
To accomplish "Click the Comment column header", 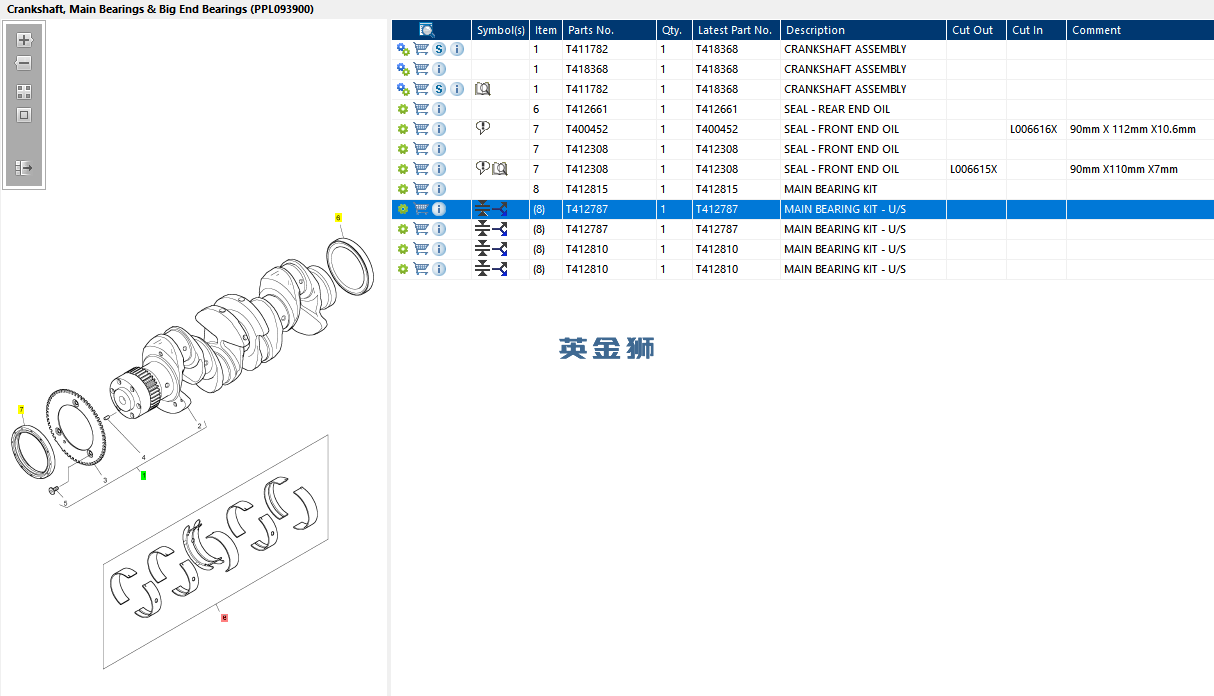I will click(x=1140, y=30).
